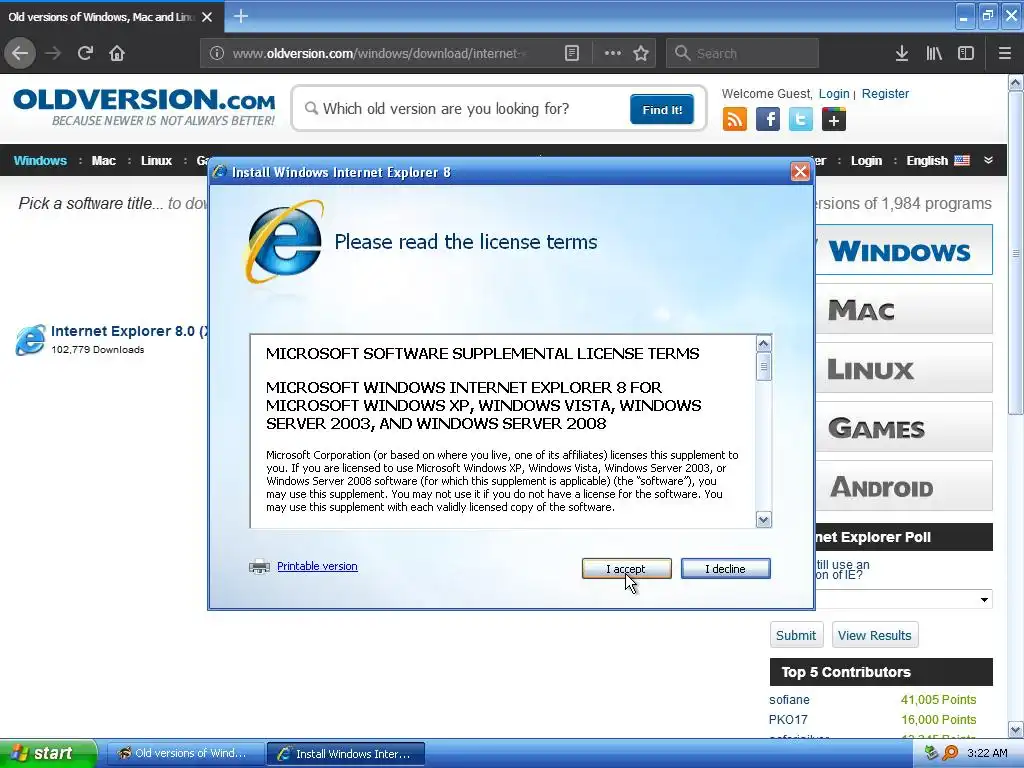Open the Printable version link

(317, 566)
